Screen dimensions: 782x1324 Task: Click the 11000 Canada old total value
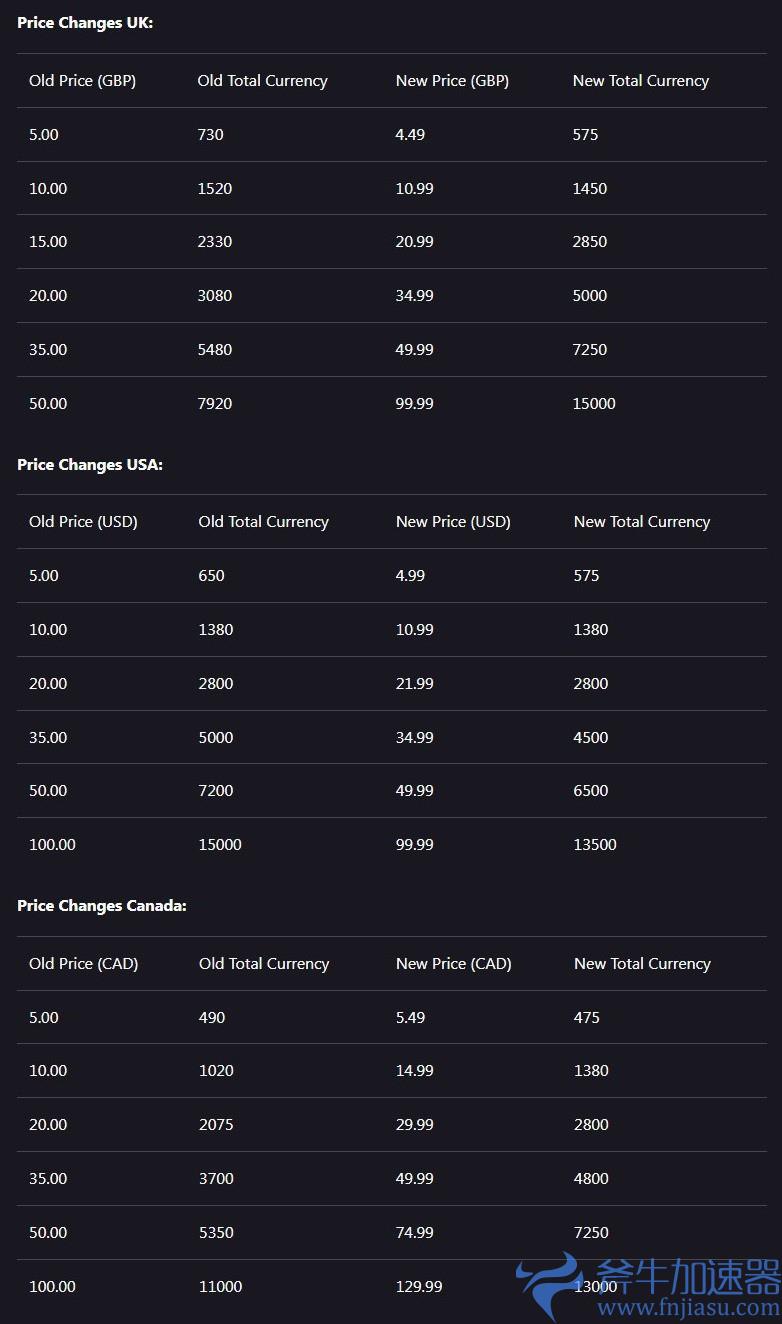point(220,1287)
